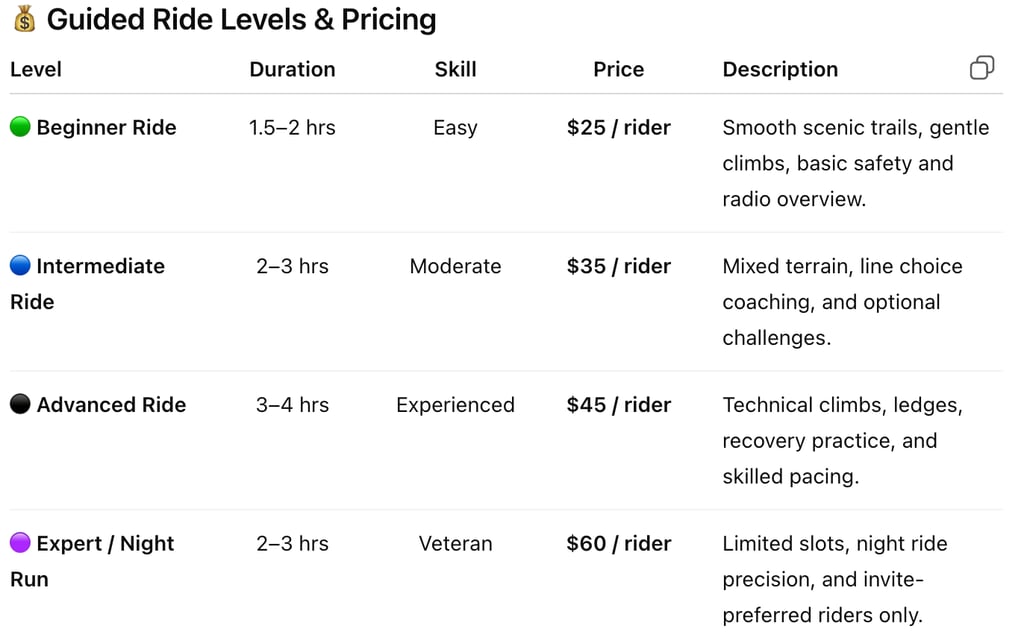Click the black Advanced Ride circle
Viewport: 1024px width, 640px height.
pos(20,405)
